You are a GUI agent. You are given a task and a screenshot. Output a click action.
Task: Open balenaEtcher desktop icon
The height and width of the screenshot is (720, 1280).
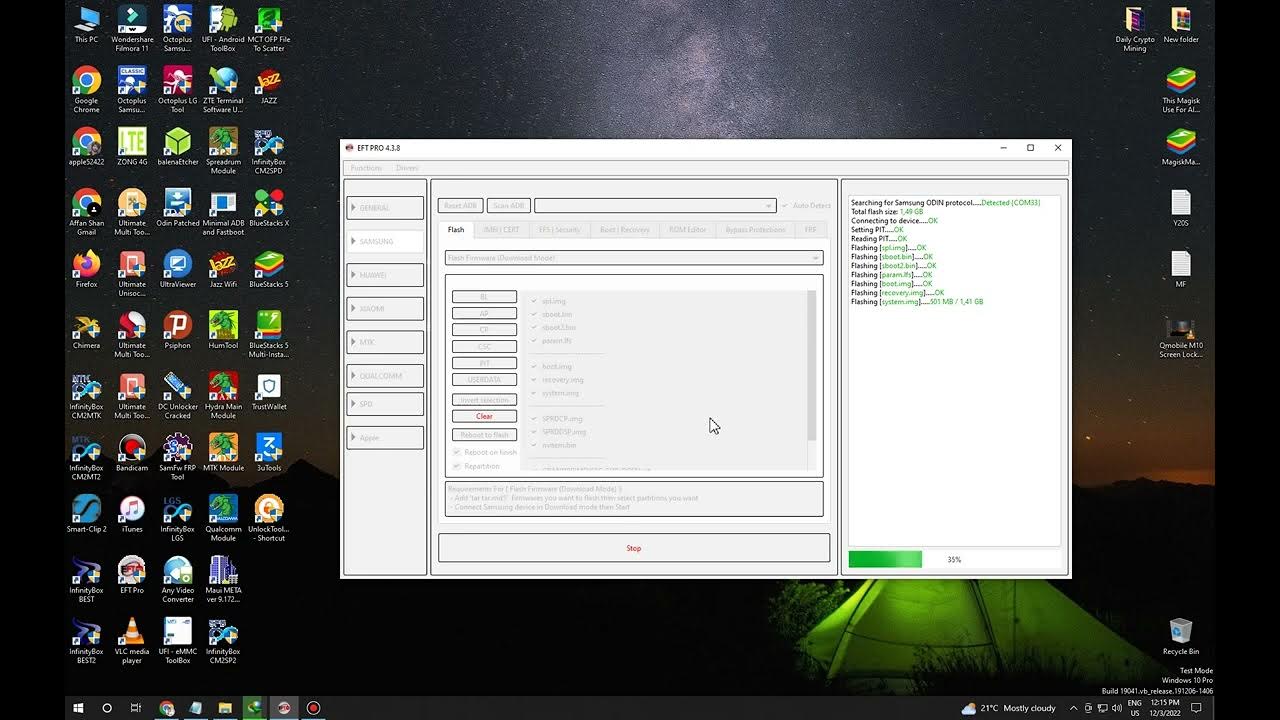(x=177, y=146)
